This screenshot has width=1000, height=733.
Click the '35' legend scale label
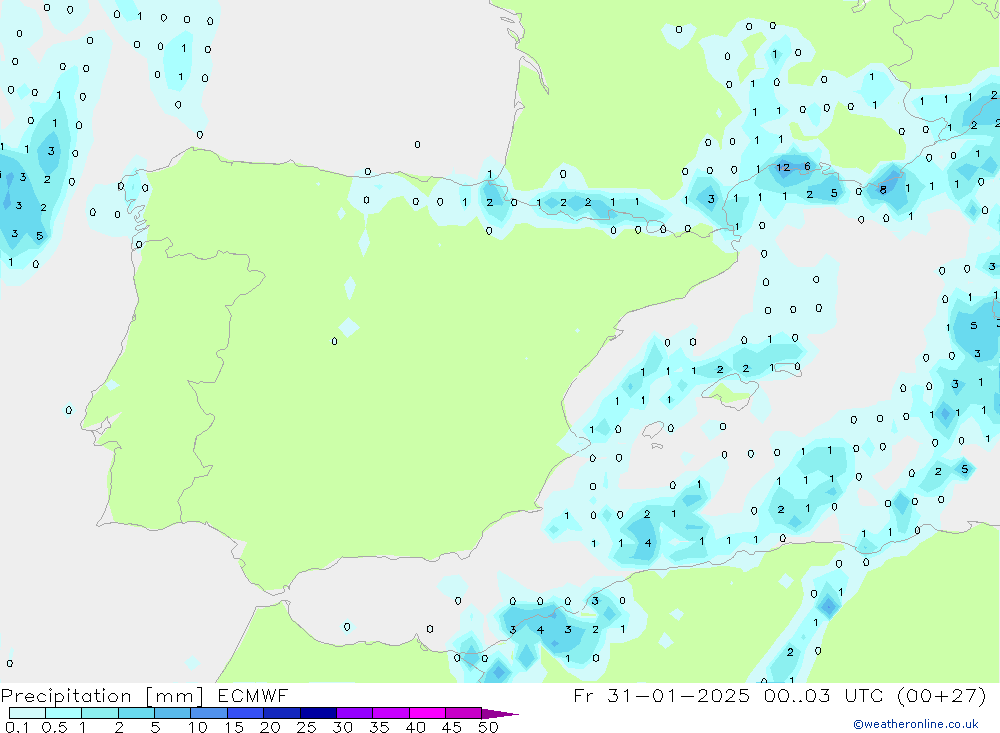379,727
